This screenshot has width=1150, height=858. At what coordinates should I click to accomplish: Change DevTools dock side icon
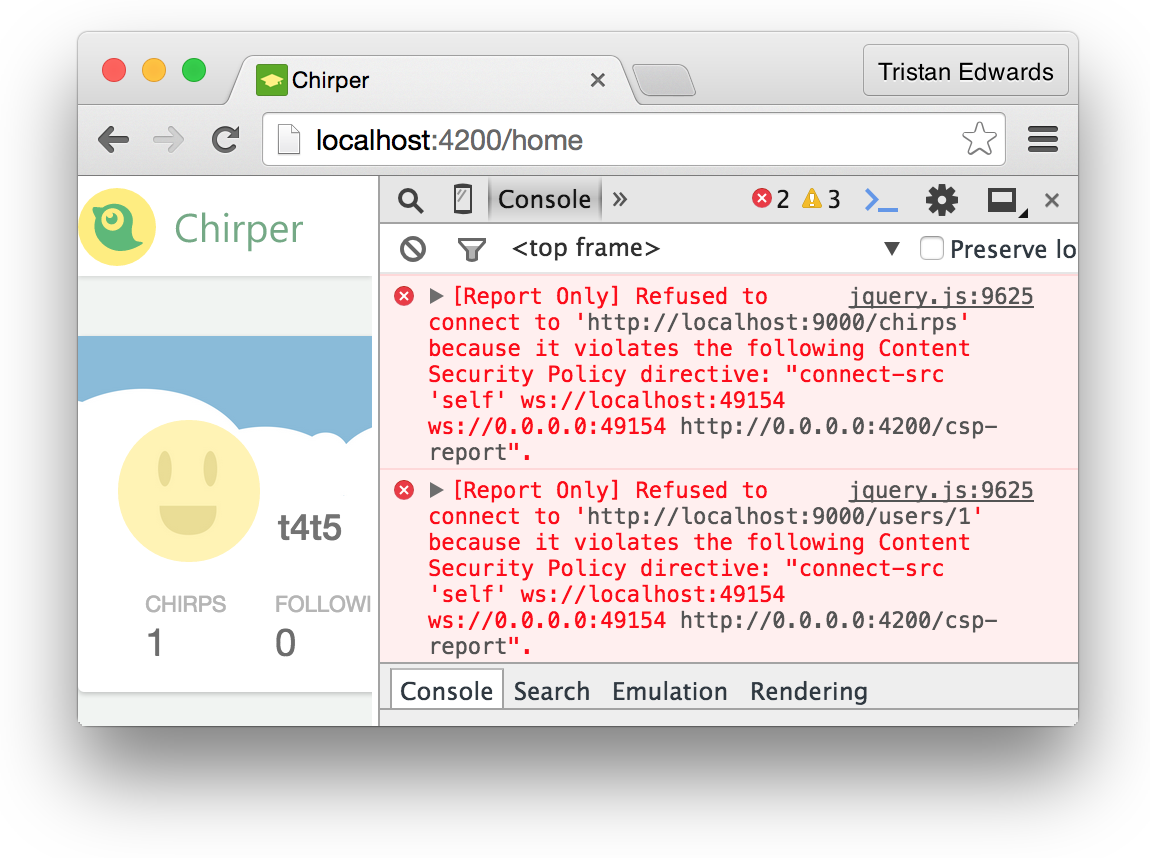click(x=1003, y=200)
